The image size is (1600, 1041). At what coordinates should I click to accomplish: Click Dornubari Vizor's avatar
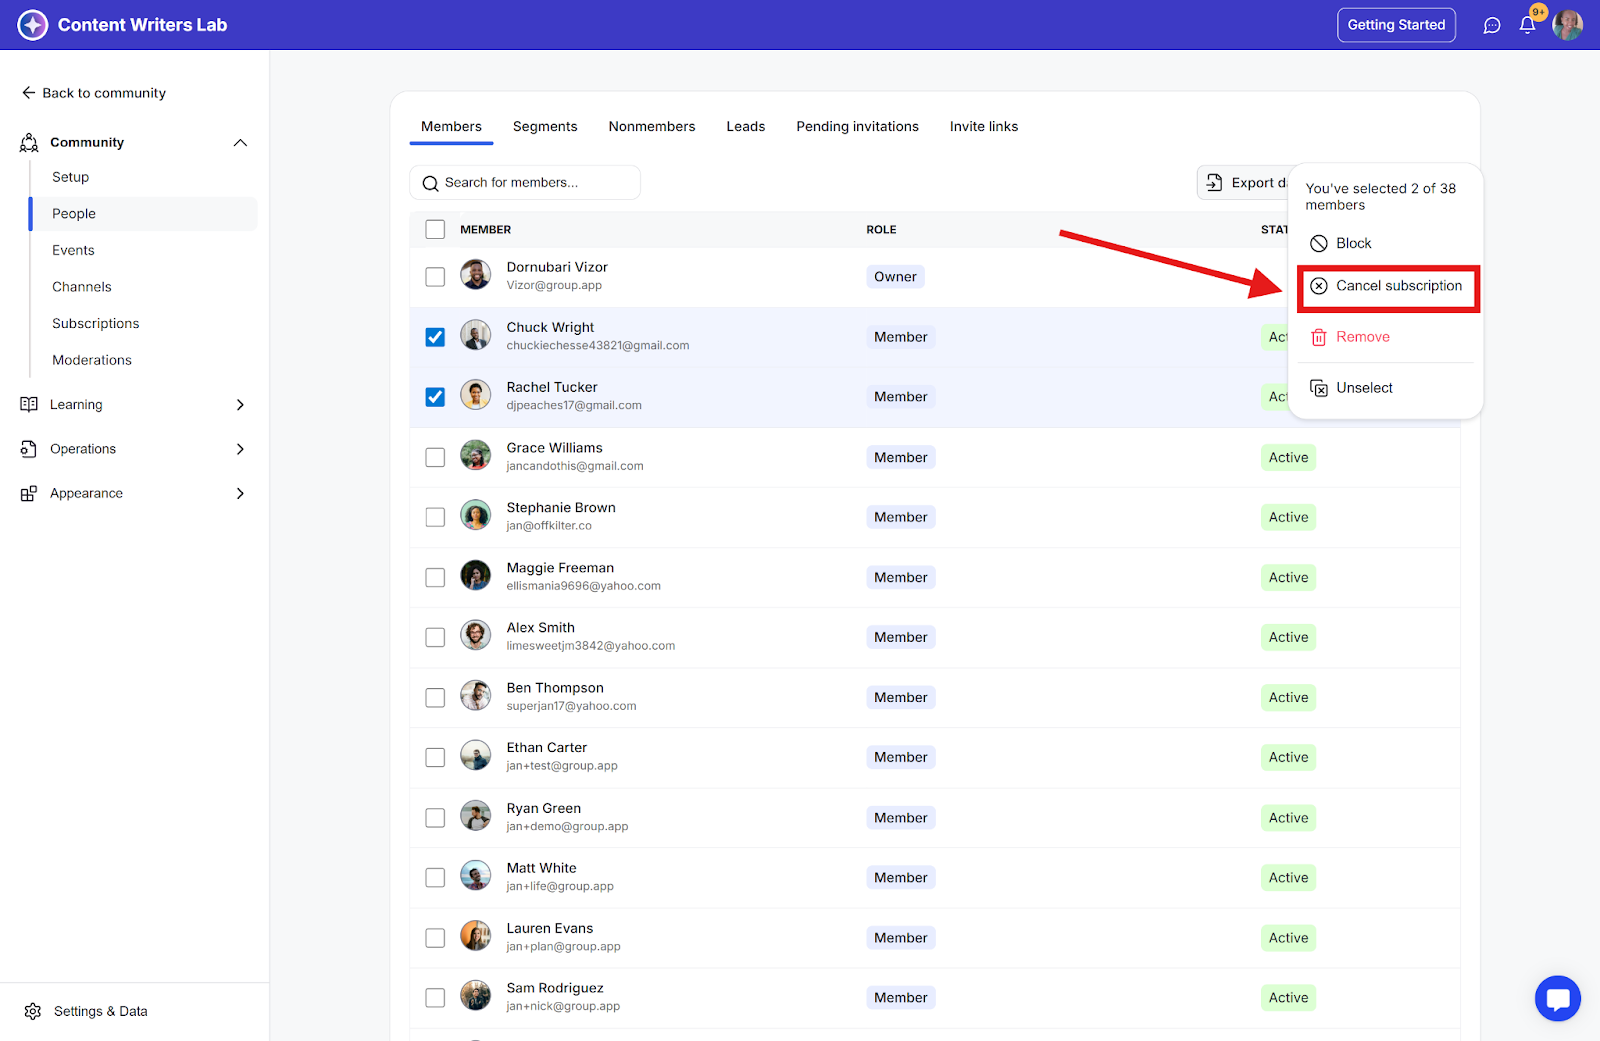pos(476,275)
